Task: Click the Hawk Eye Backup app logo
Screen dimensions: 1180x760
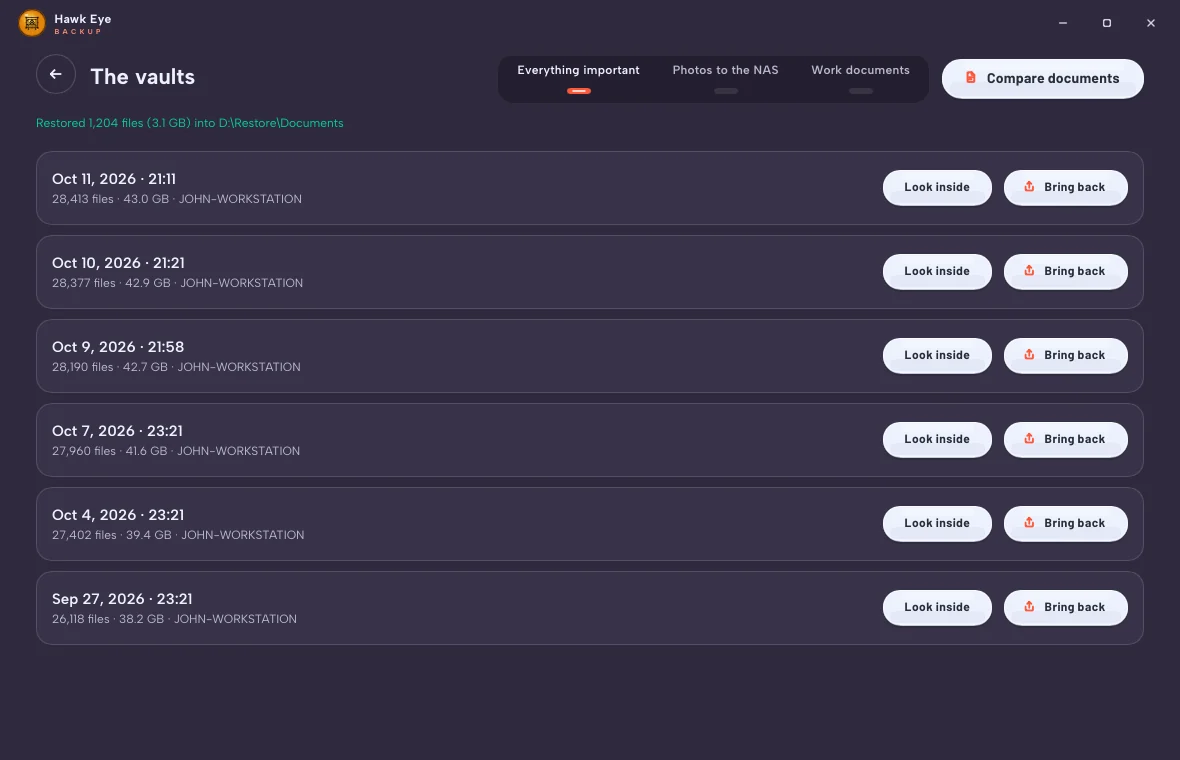Action: pos(32,23)
